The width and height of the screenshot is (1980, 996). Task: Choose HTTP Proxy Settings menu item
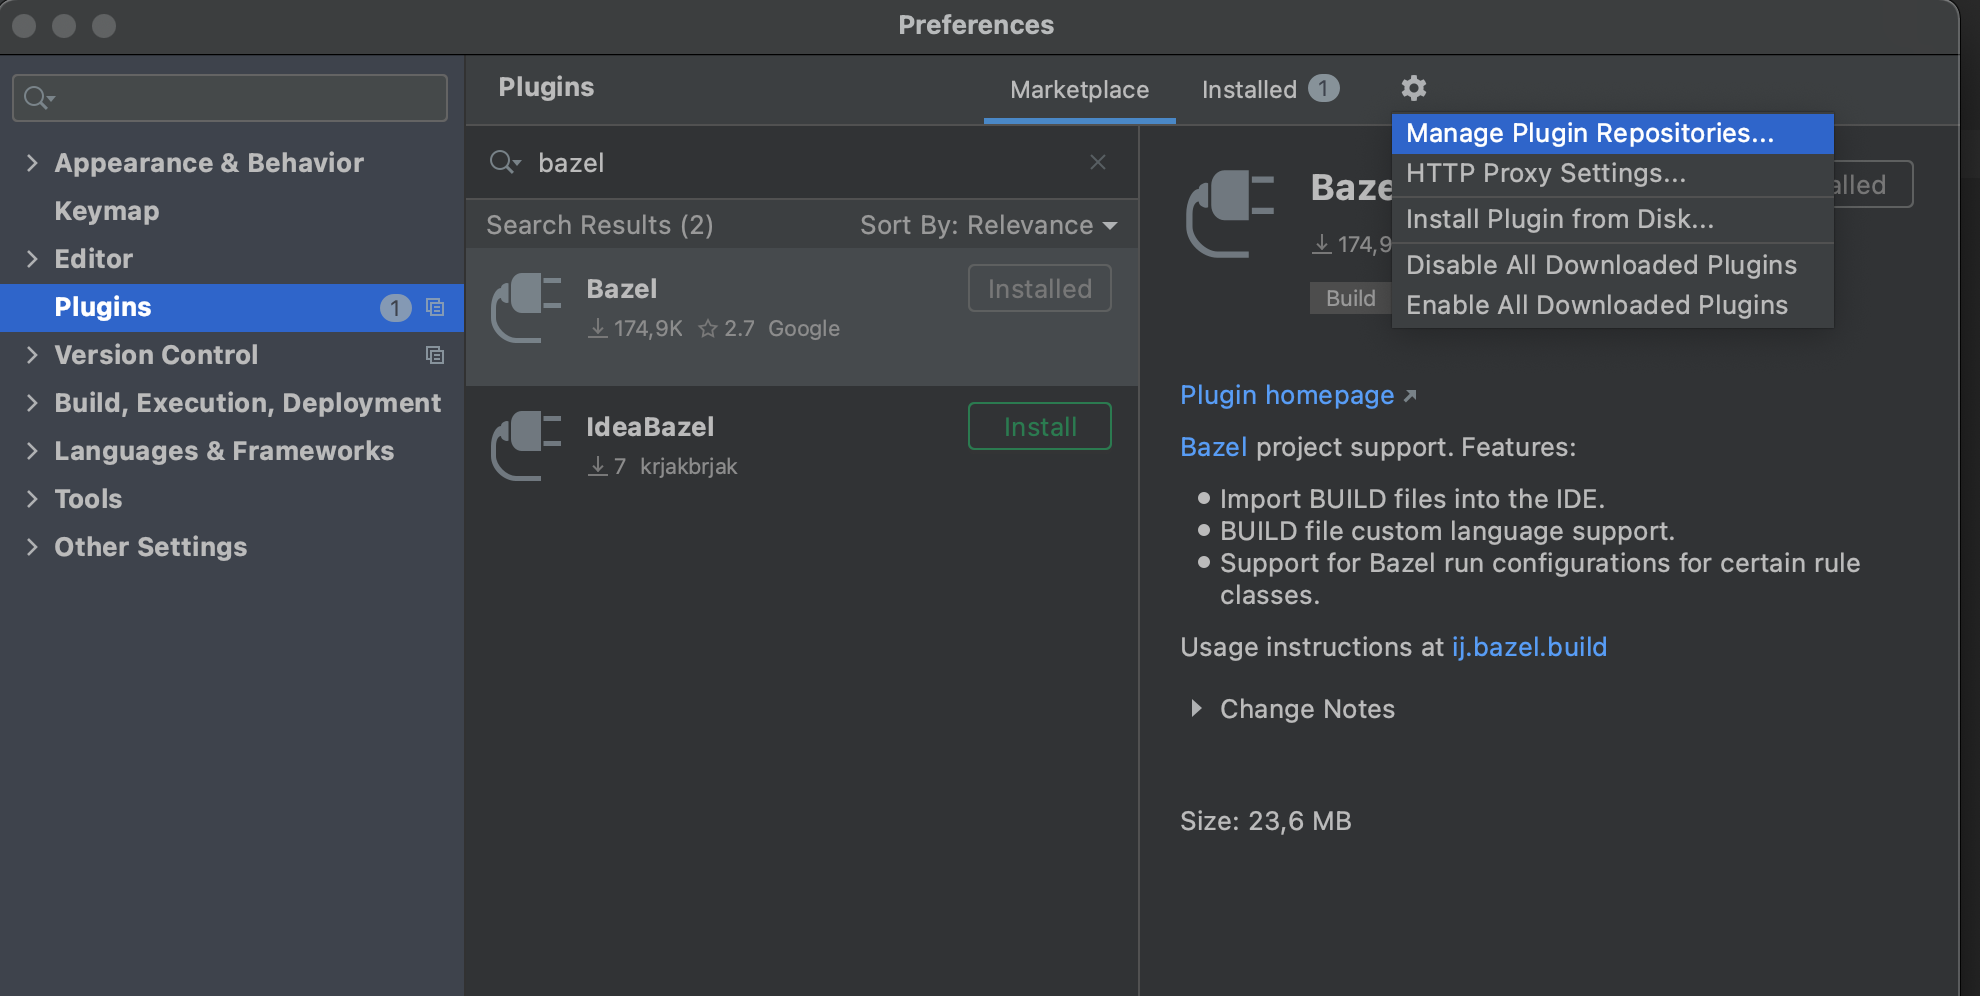tap(1612, 174)
